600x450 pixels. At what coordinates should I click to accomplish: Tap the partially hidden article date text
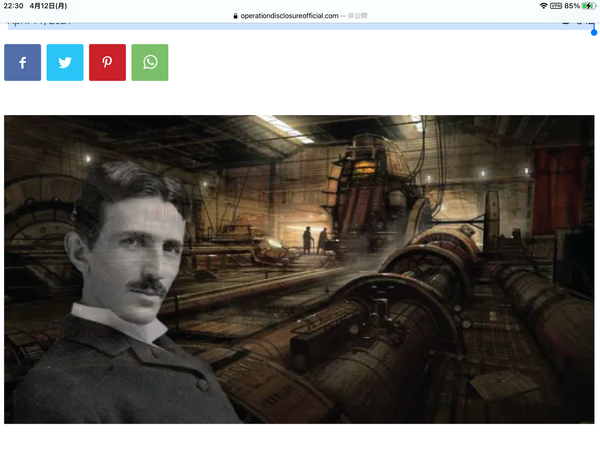(40, 22)
